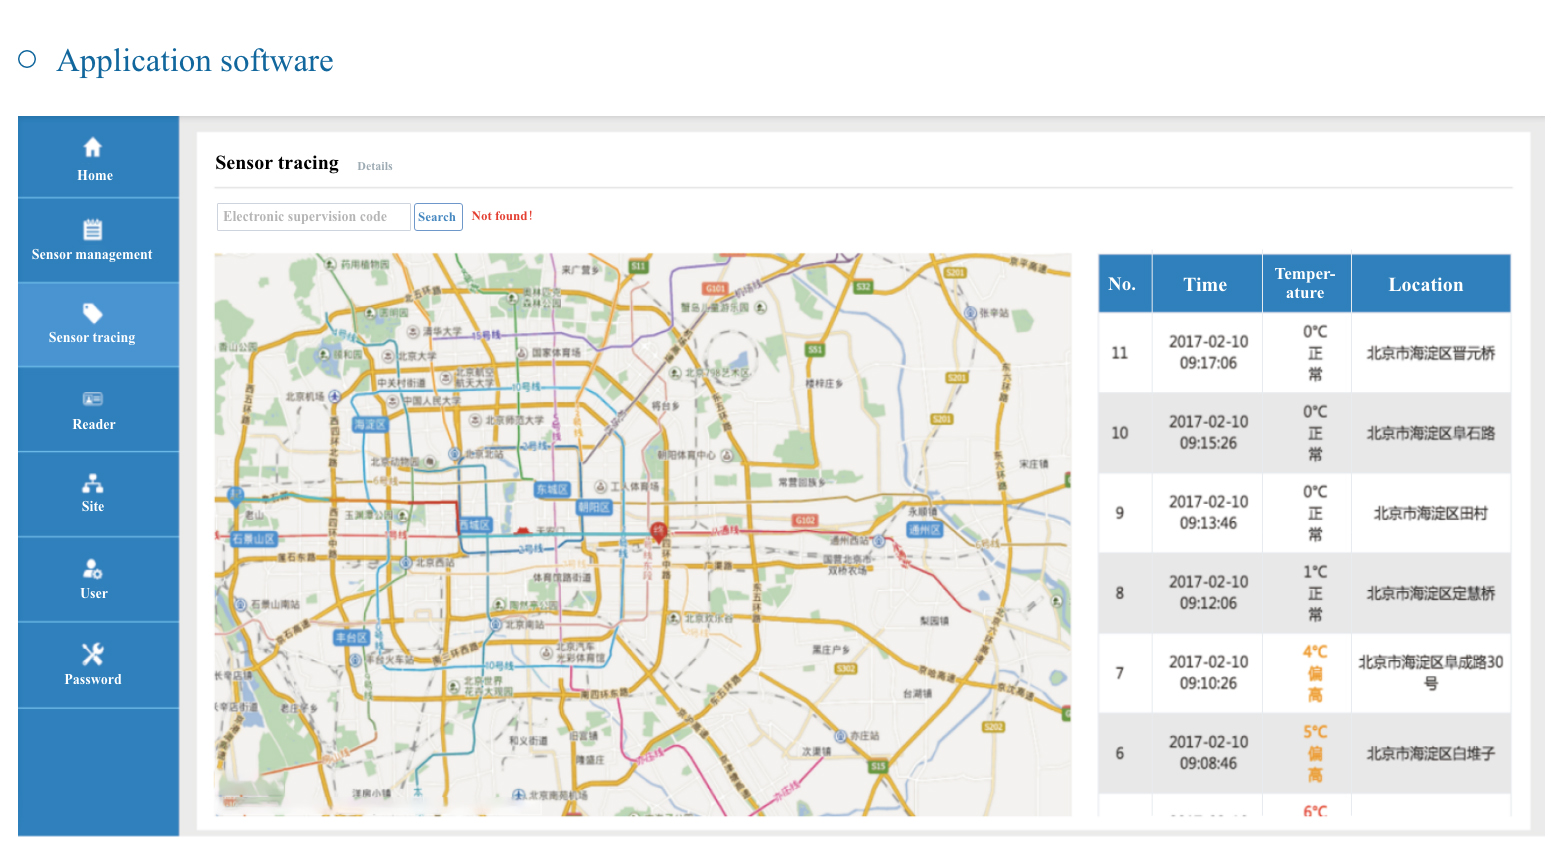
Task: Click the Time column header
Action: point(1206,284)
